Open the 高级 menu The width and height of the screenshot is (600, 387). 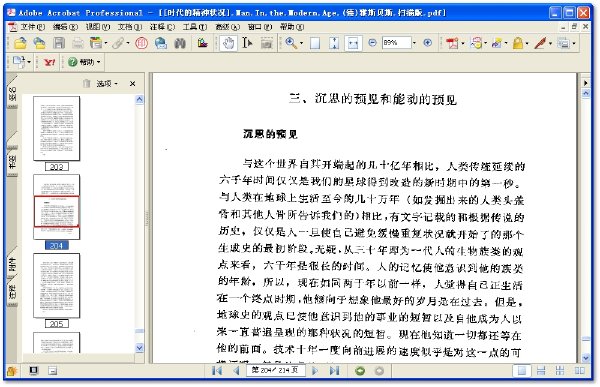point(227,27)
